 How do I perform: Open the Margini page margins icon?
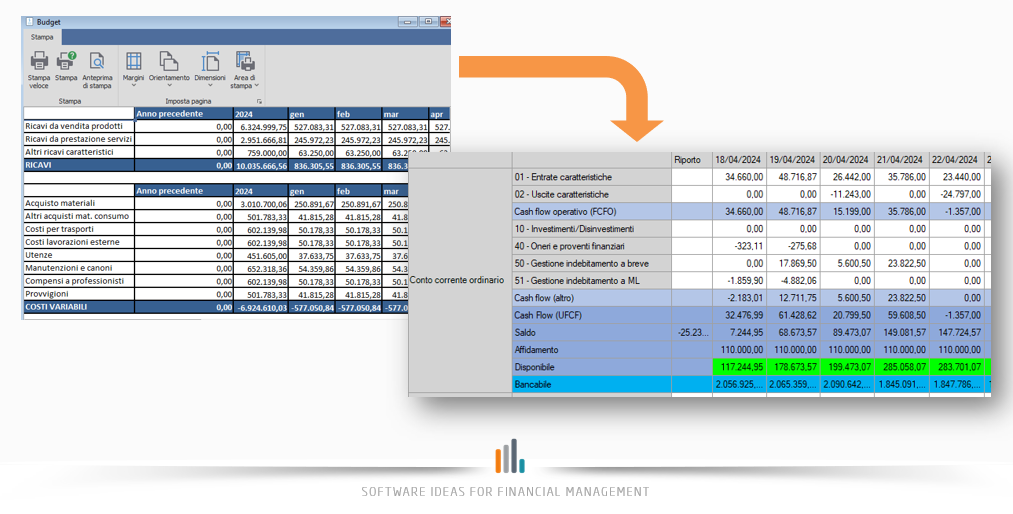133,61
